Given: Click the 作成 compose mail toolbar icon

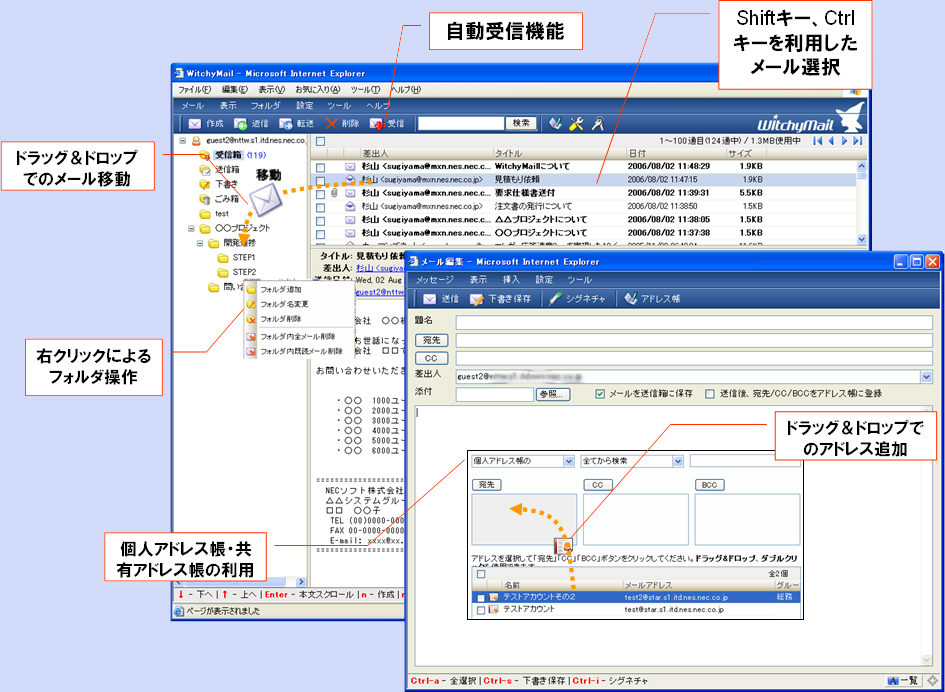Looking at the screenshot, I should click(x=194, y=124).
